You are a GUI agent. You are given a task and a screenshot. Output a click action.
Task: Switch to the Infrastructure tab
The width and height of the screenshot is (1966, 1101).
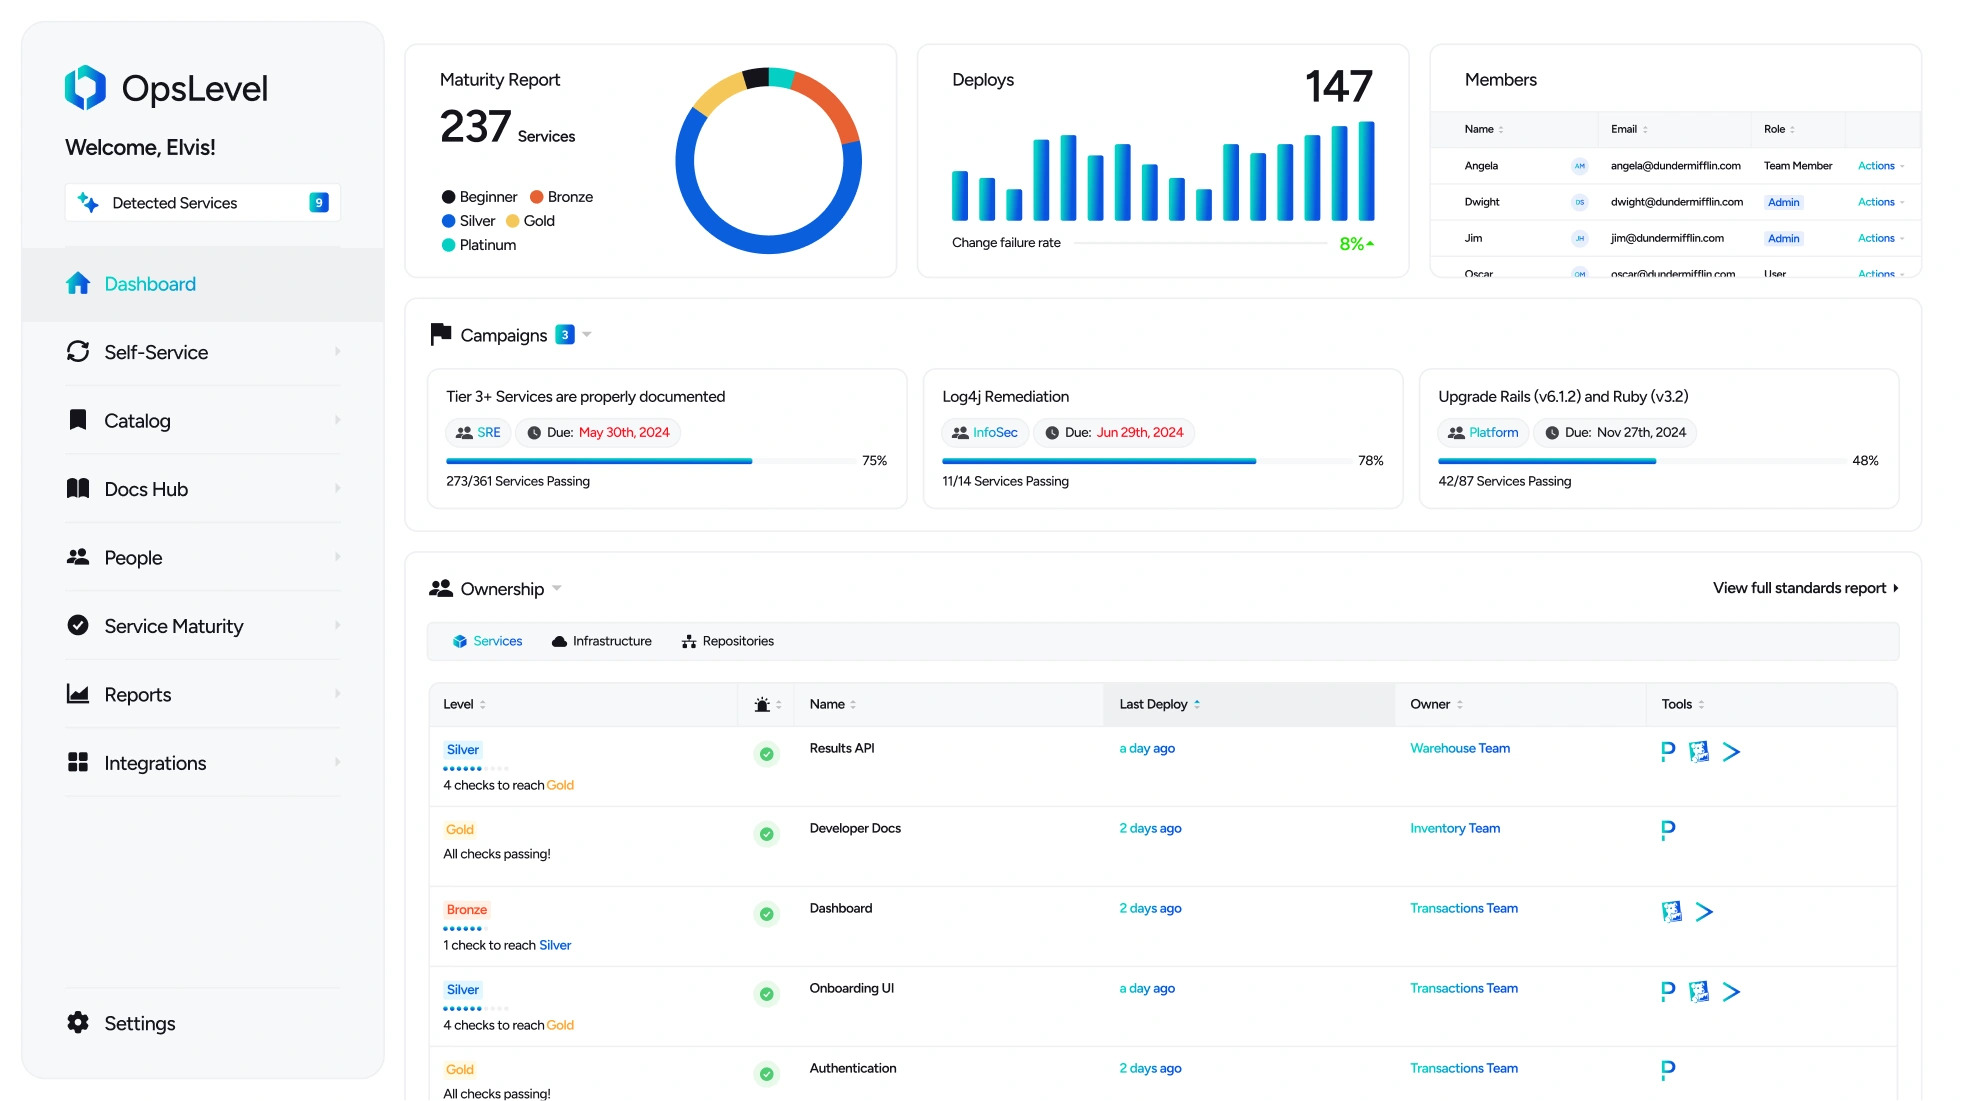(x=601, y=641)
